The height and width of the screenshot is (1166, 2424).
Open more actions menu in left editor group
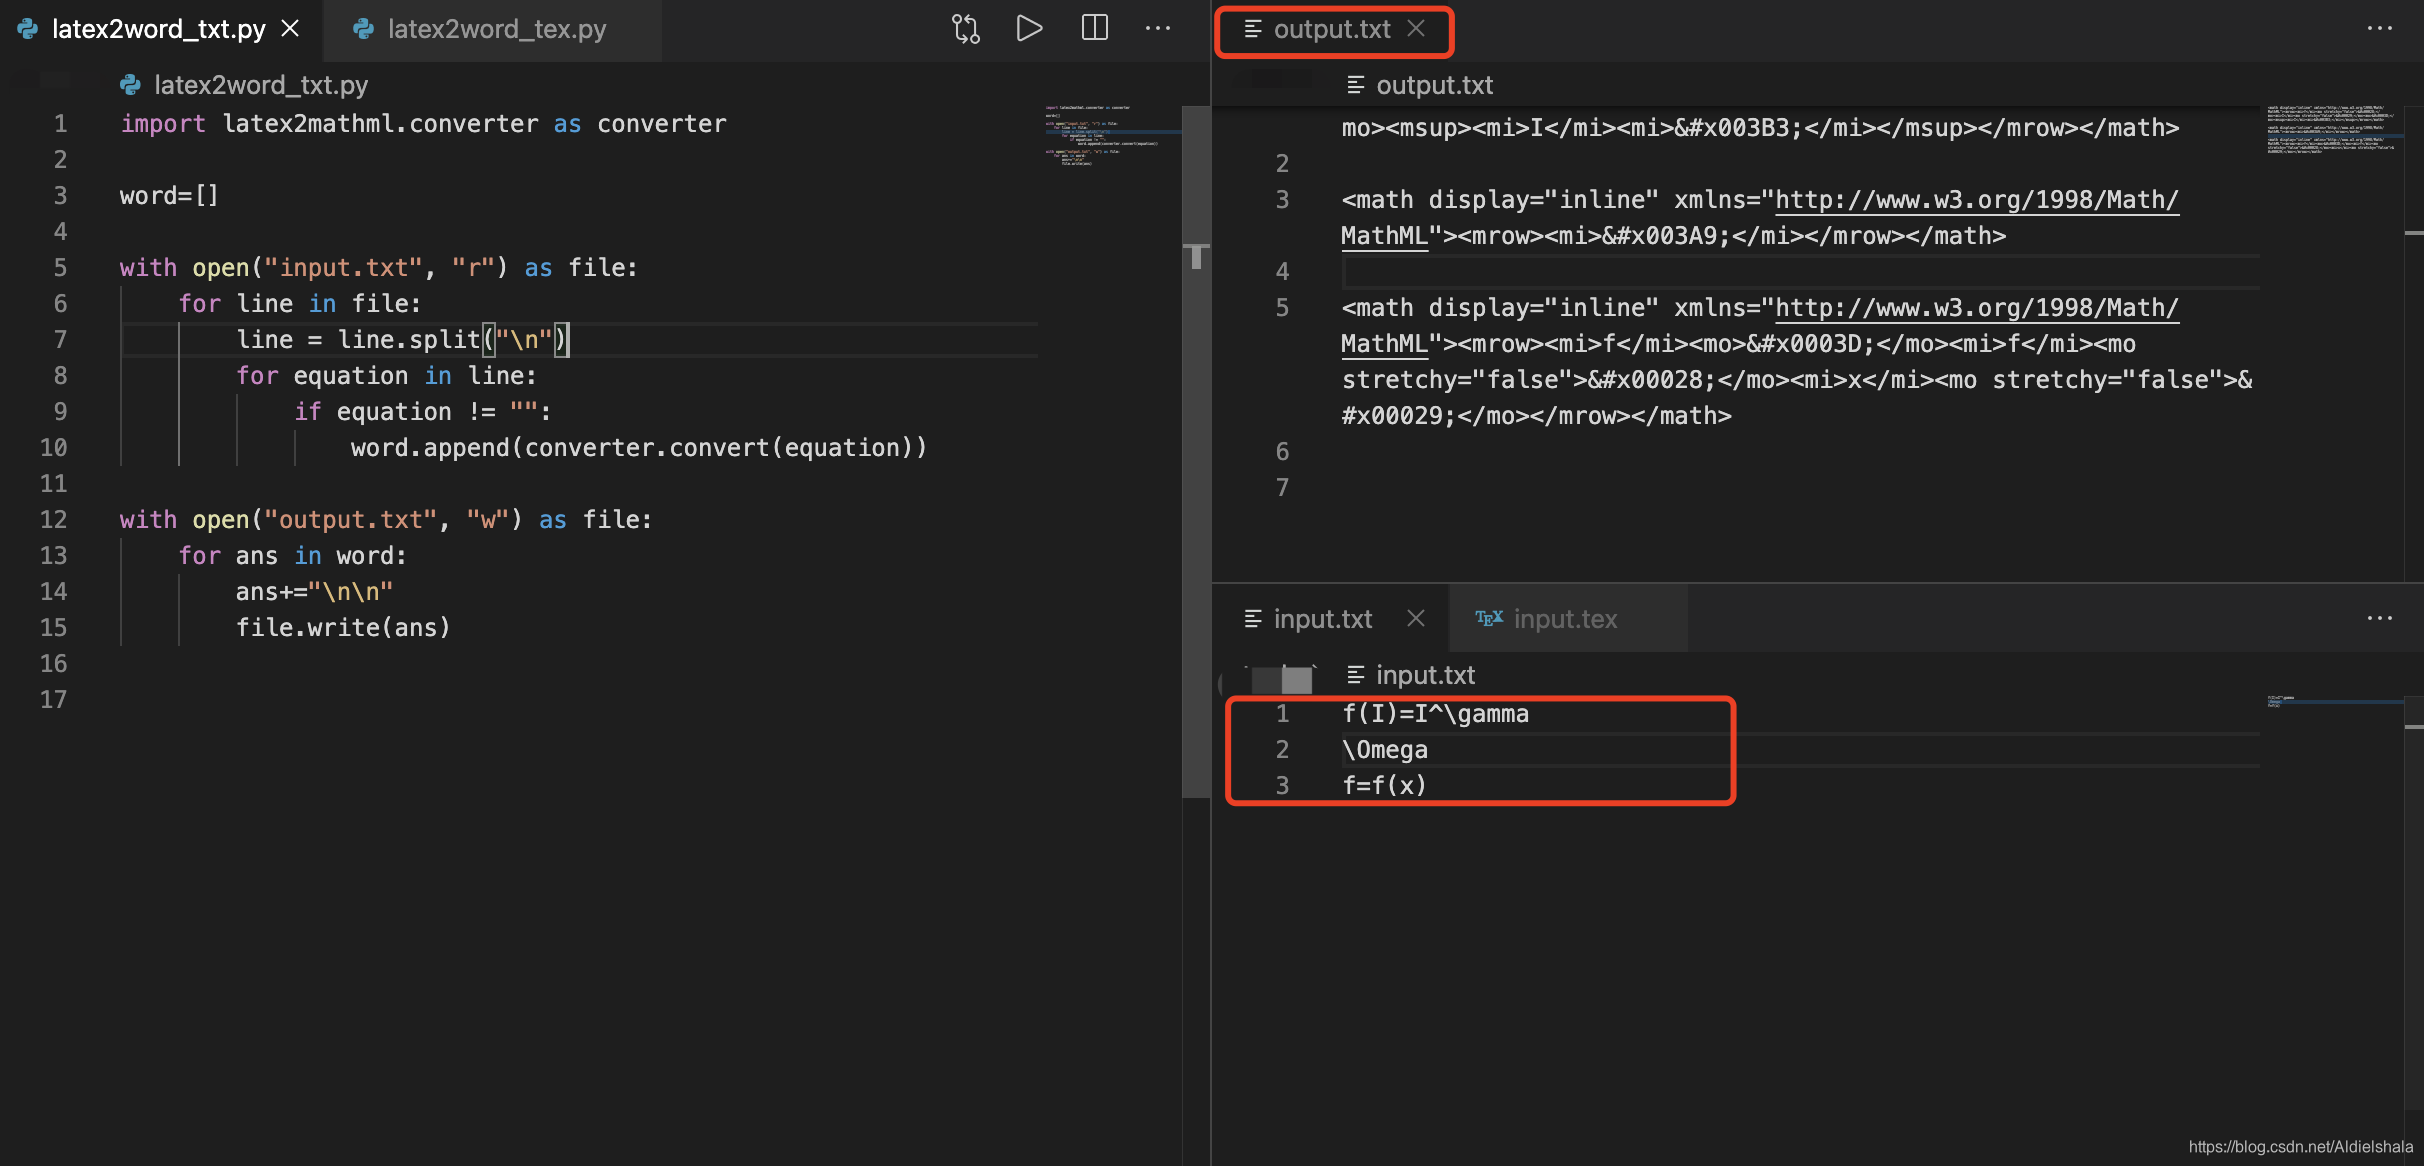point(1158,28)
